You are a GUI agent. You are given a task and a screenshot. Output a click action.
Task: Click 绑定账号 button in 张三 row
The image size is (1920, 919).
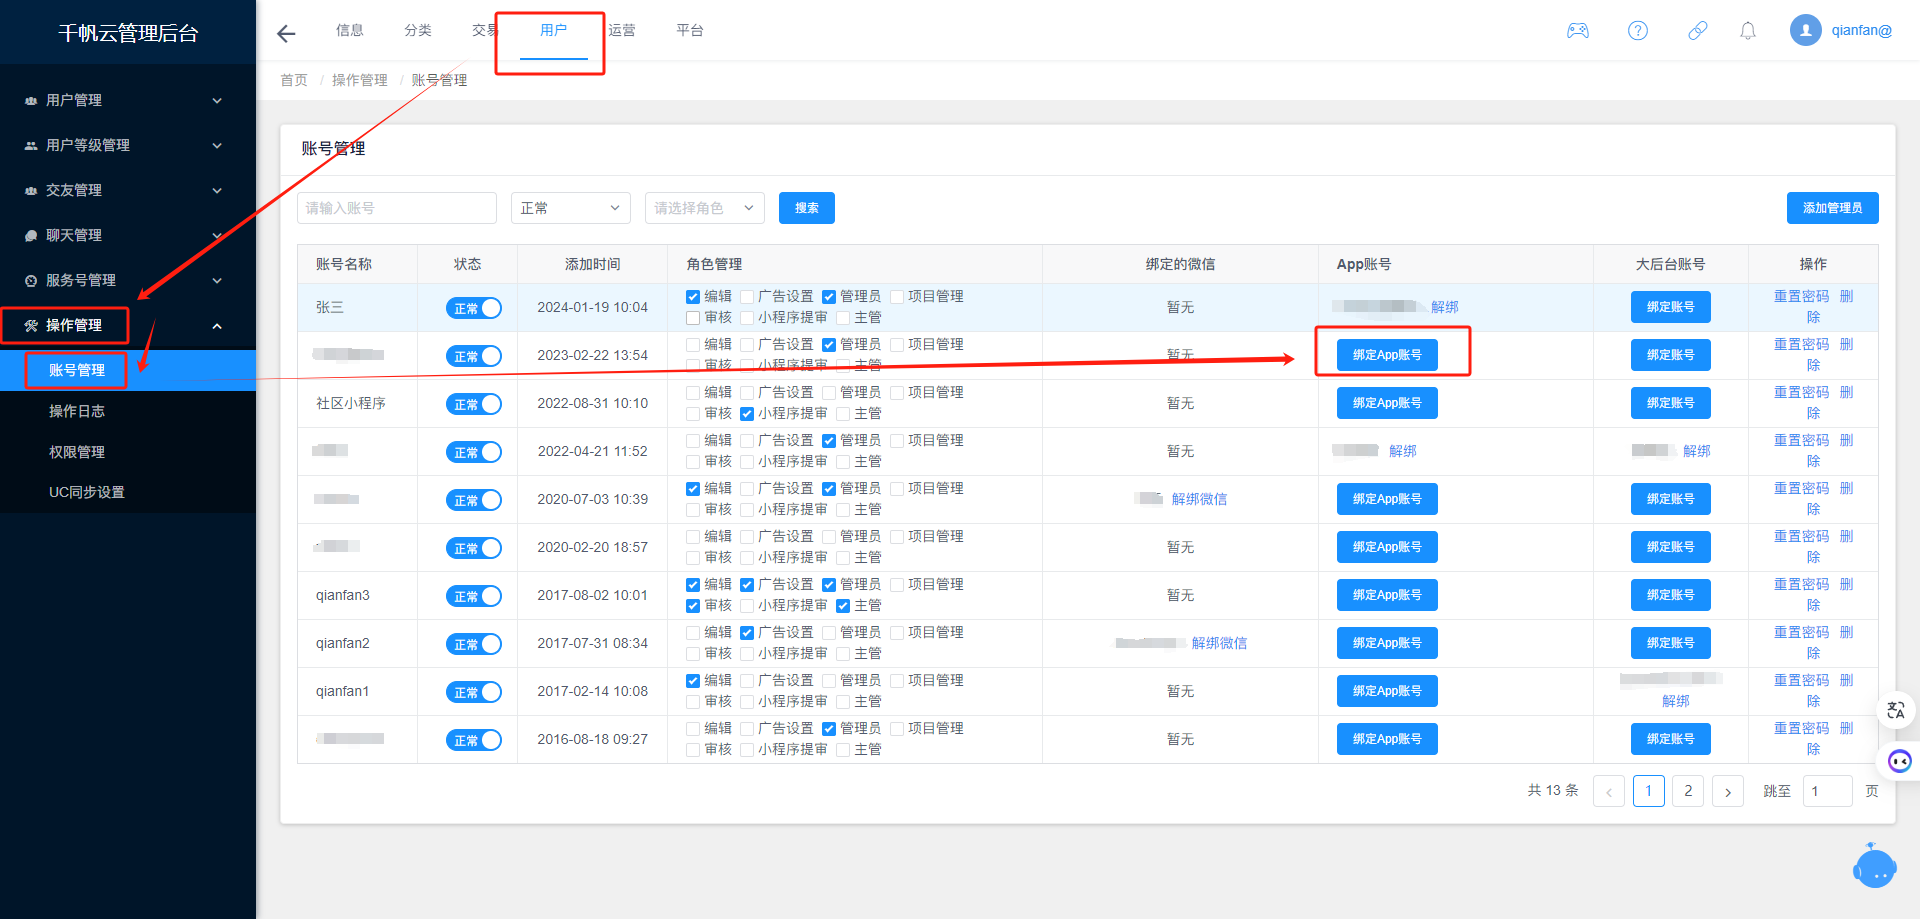click(1671, 307)
